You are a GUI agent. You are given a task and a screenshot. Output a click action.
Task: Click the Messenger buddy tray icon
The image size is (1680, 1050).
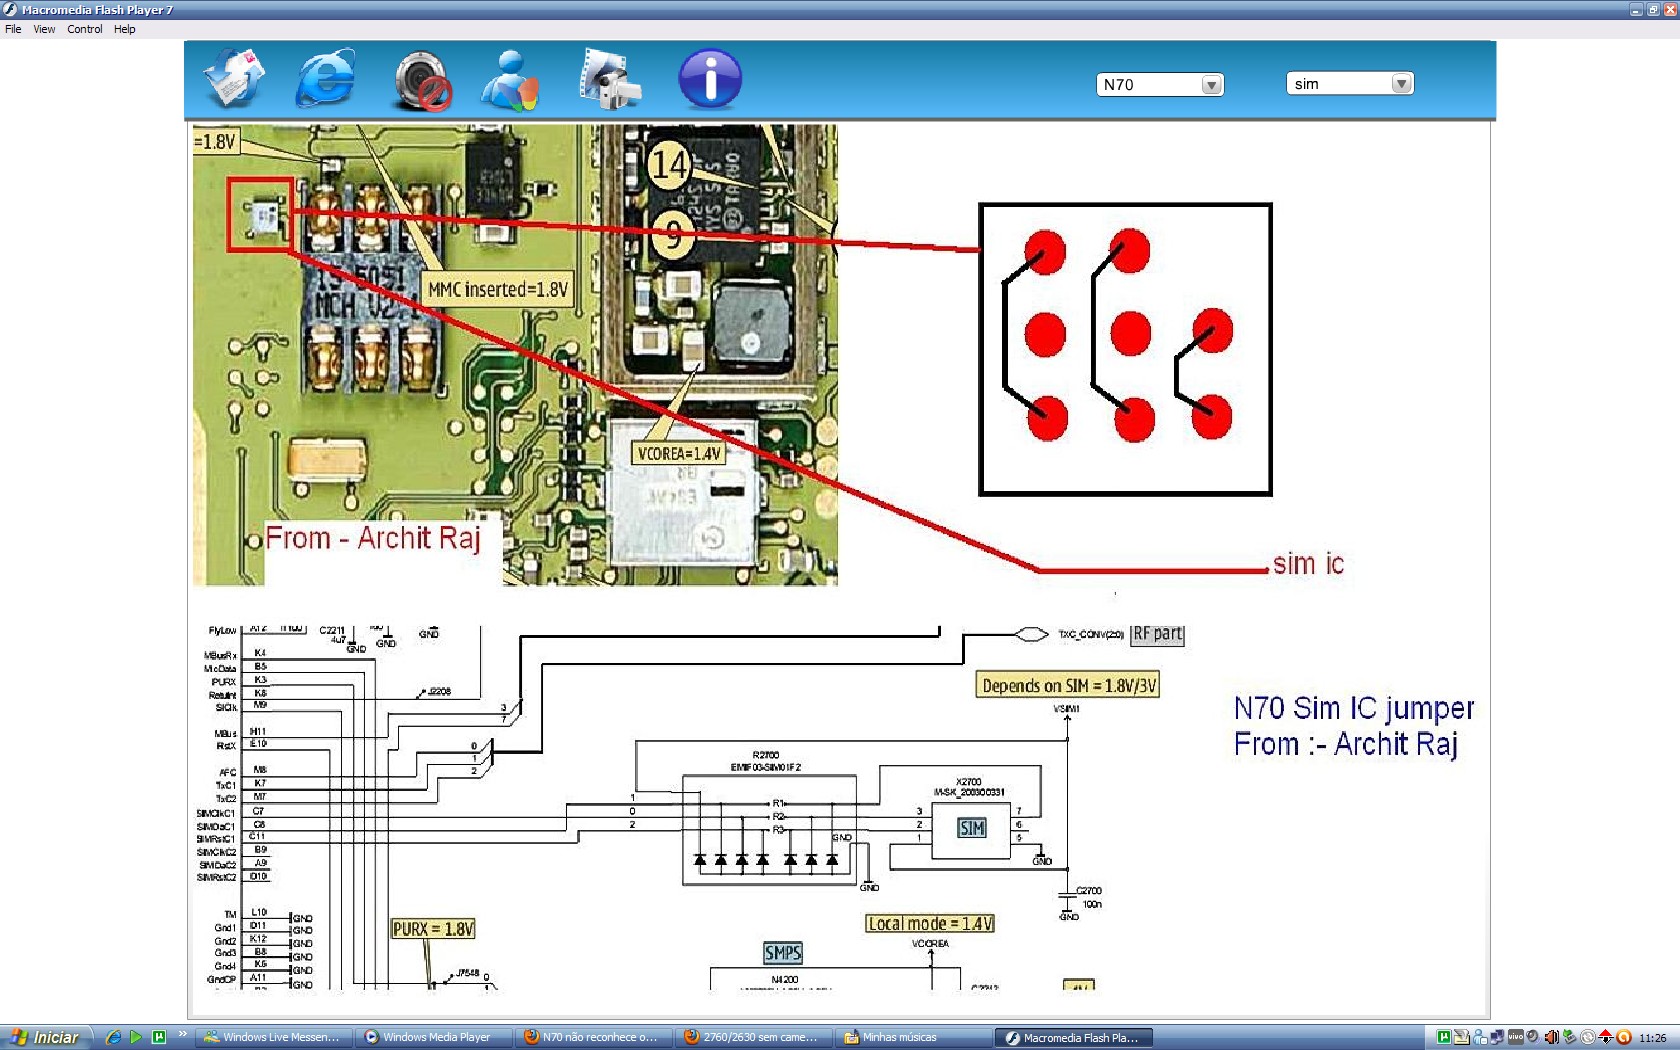1480,1037
